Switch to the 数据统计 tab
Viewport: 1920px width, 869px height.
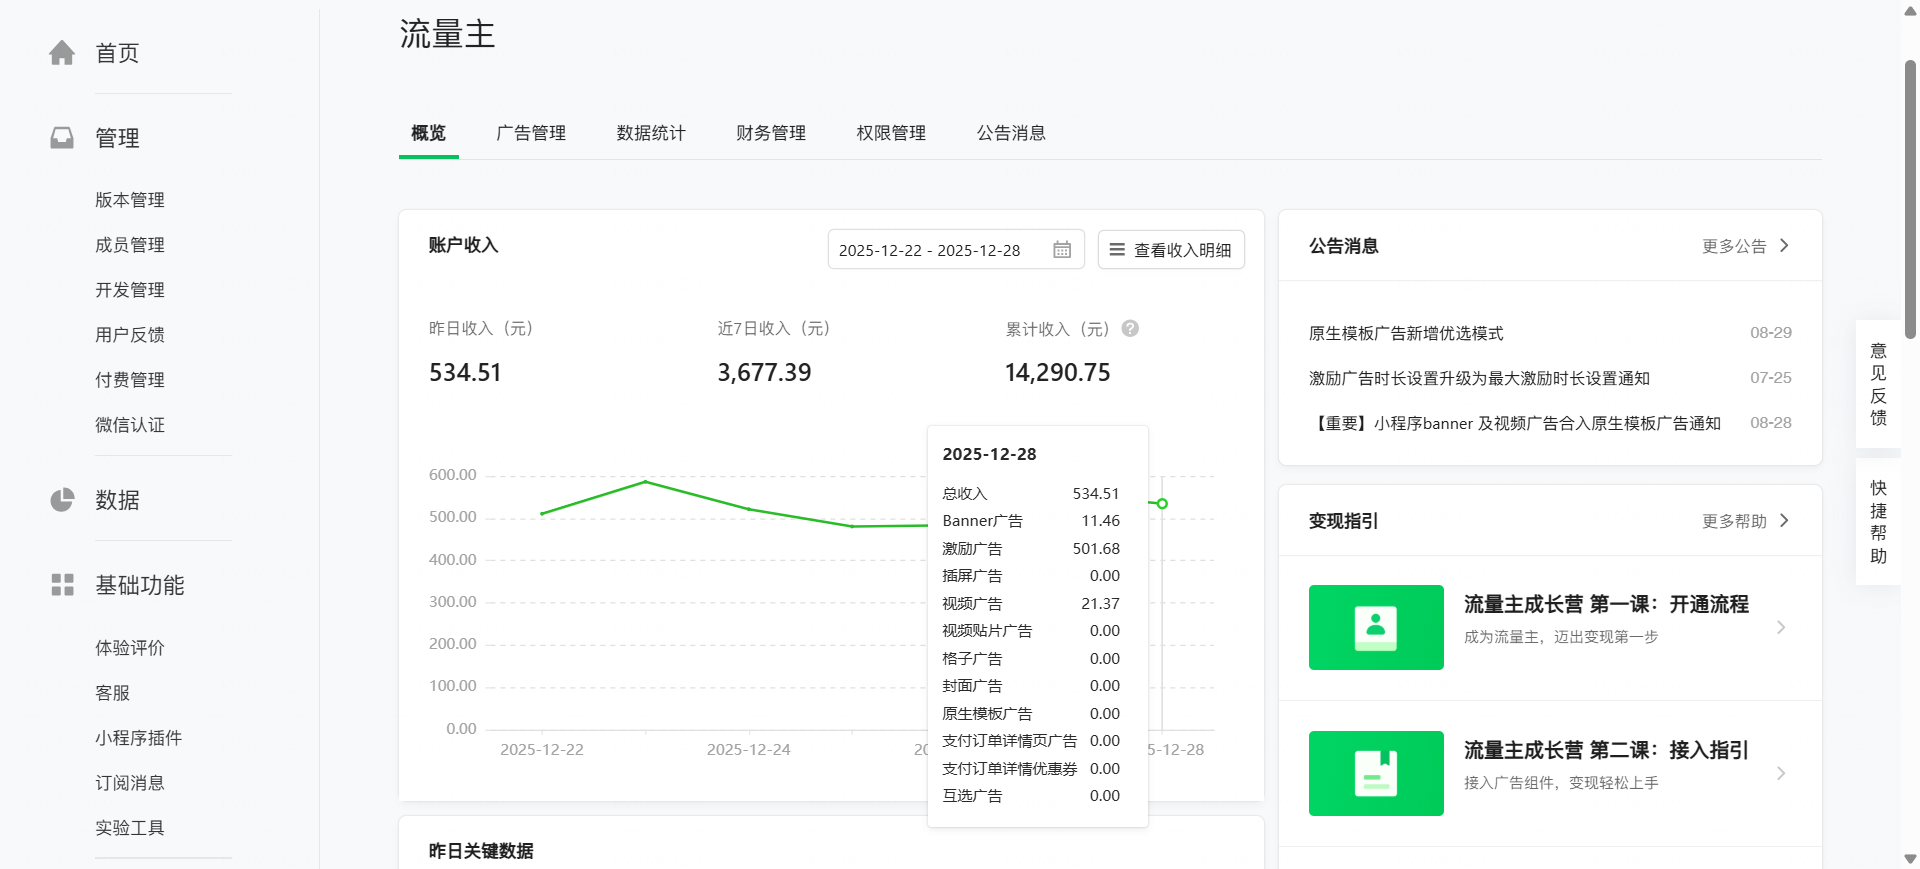click(x=651, y=133)
